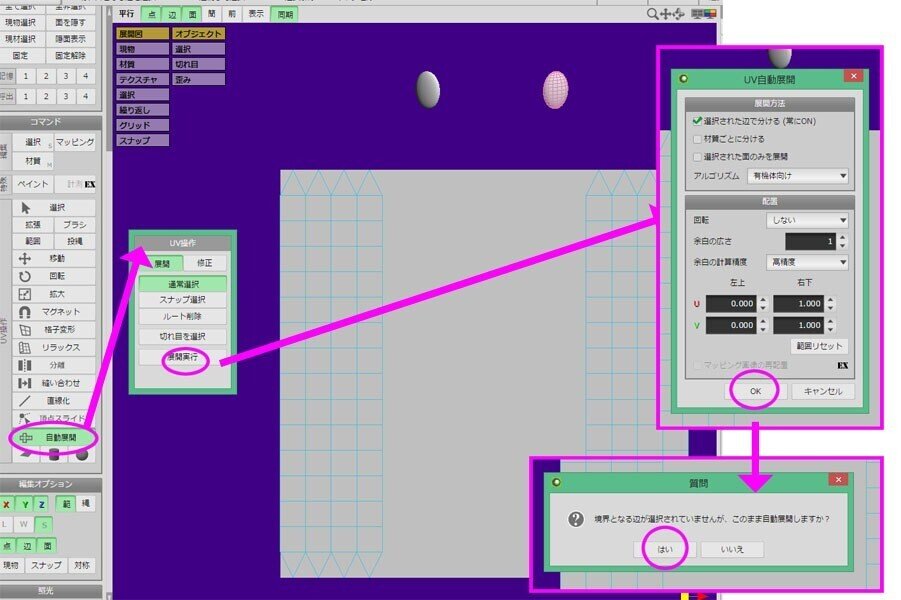
Task: Choose the 拡大 scale tool
Action: click(53, 294)
